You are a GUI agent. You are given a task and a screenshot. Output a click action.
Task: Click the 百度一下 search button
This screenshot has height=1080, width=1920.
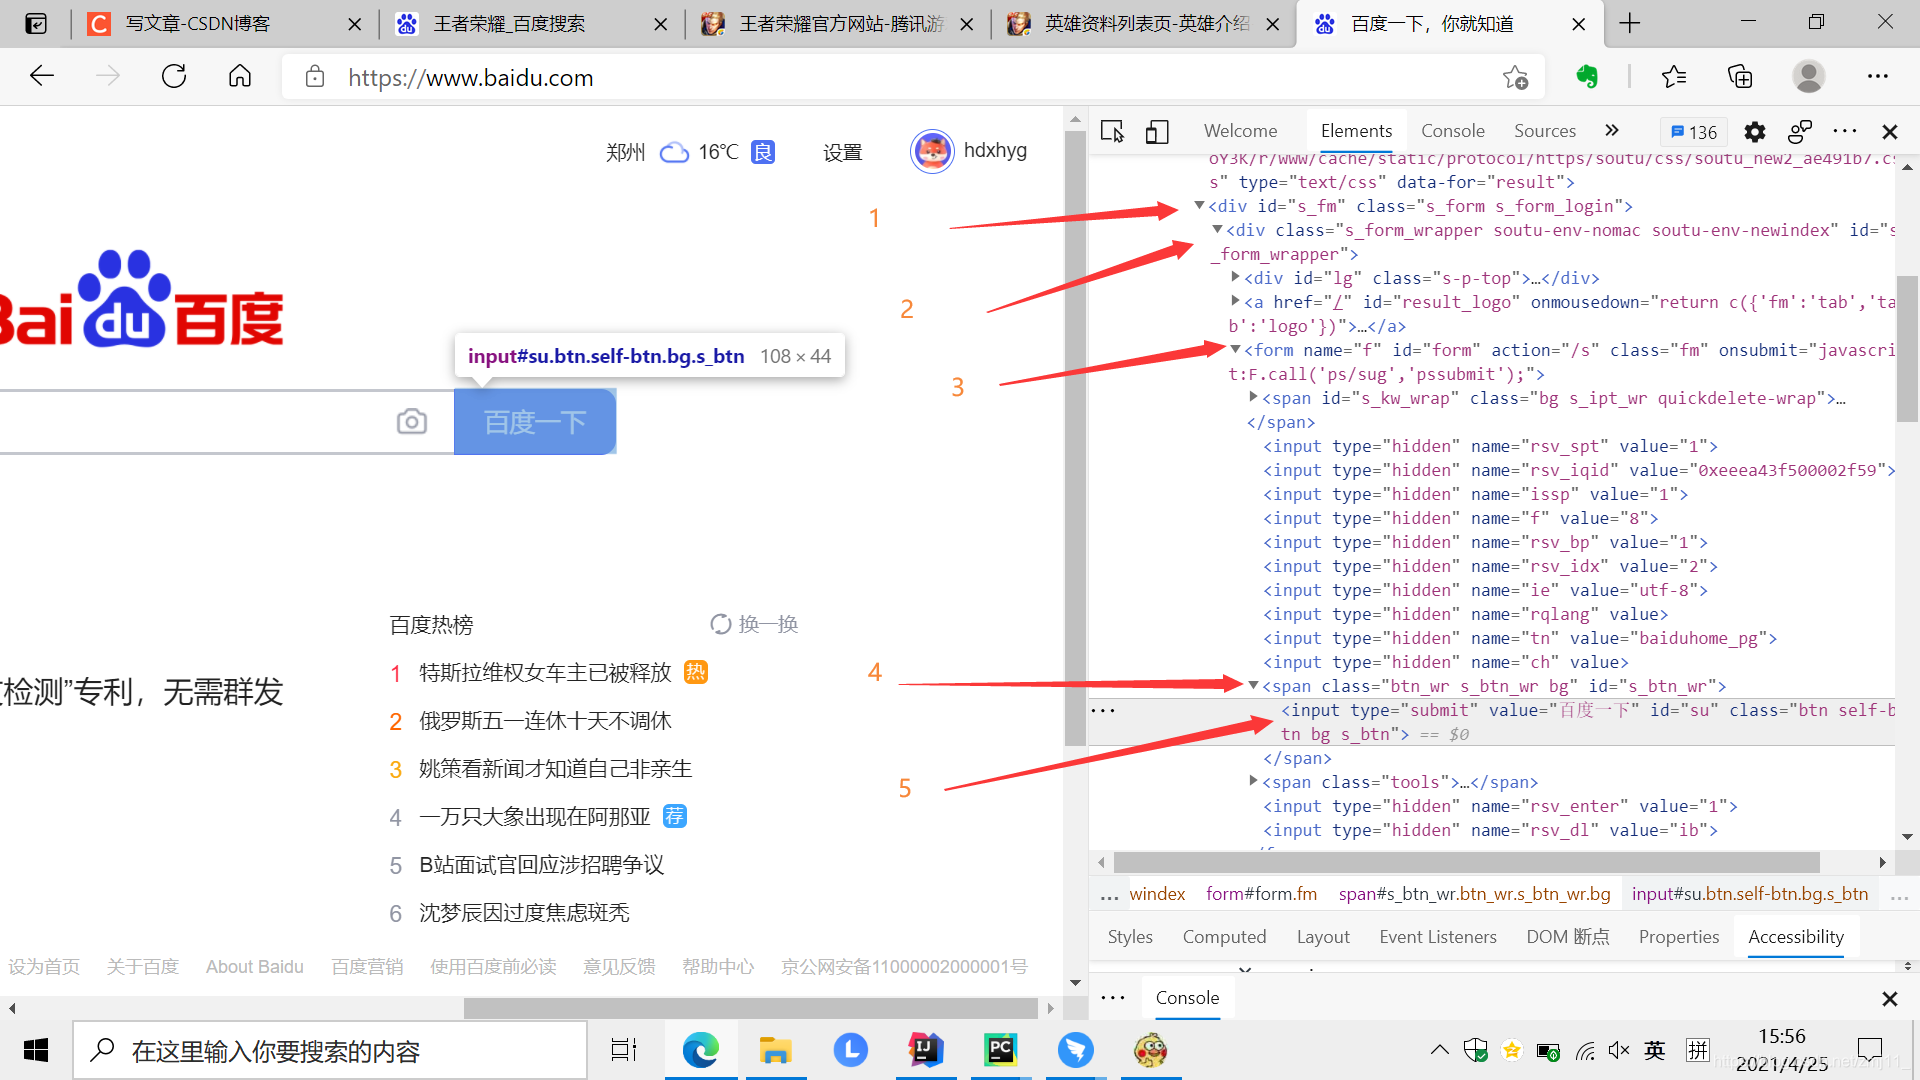point(535,422)
